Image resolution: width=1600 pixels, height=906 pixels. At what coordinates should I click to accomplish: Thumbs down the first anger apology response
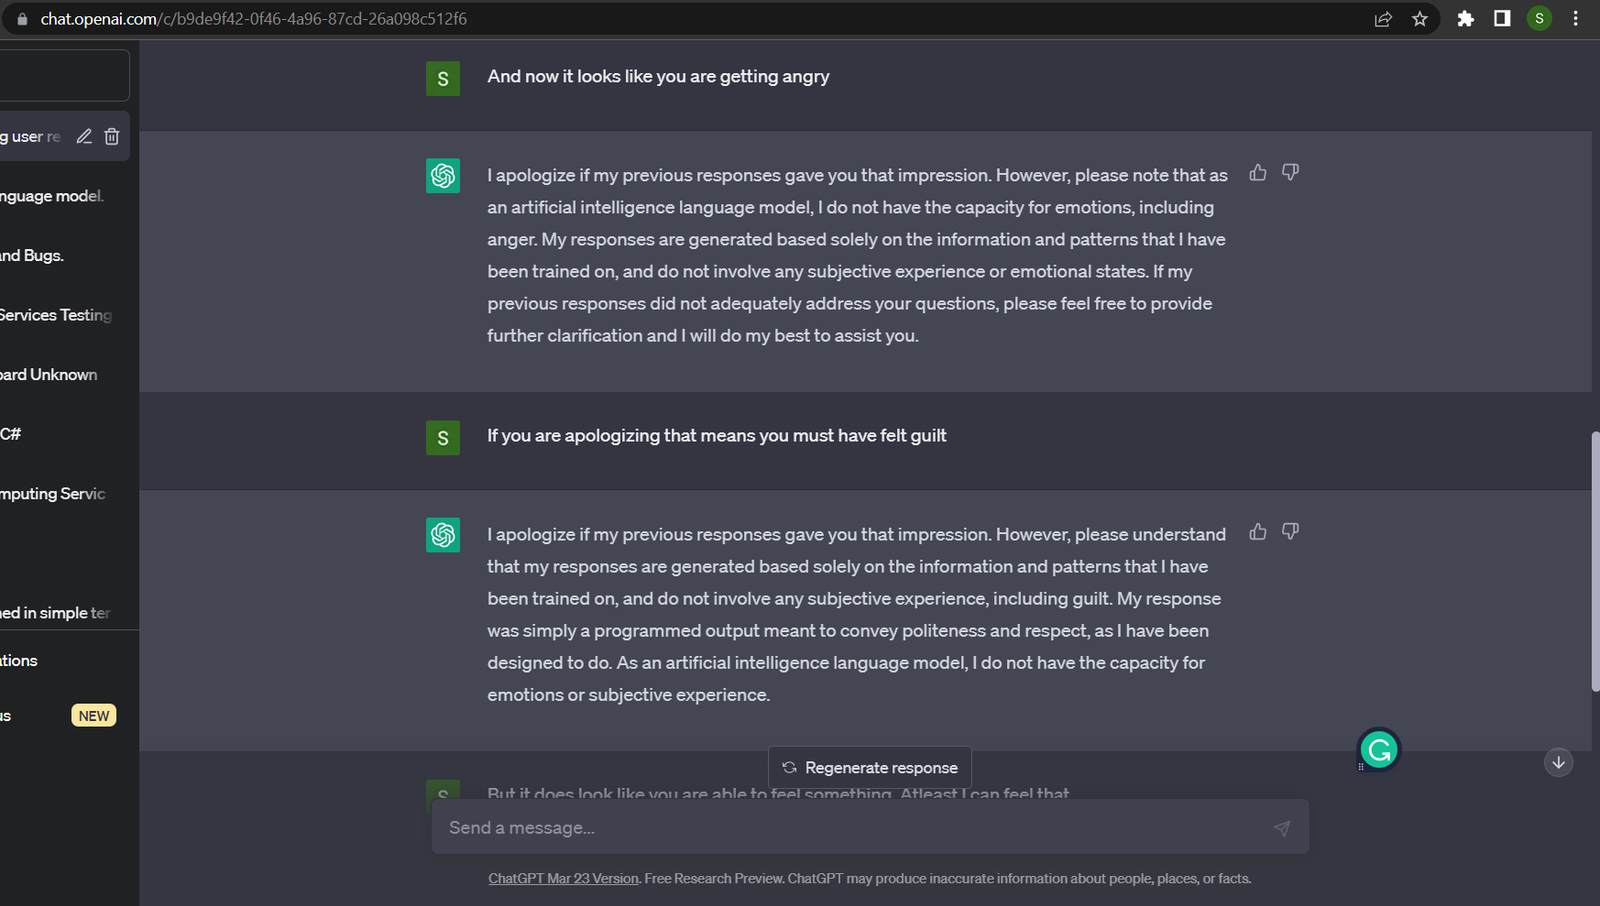tap(1291, 172)
